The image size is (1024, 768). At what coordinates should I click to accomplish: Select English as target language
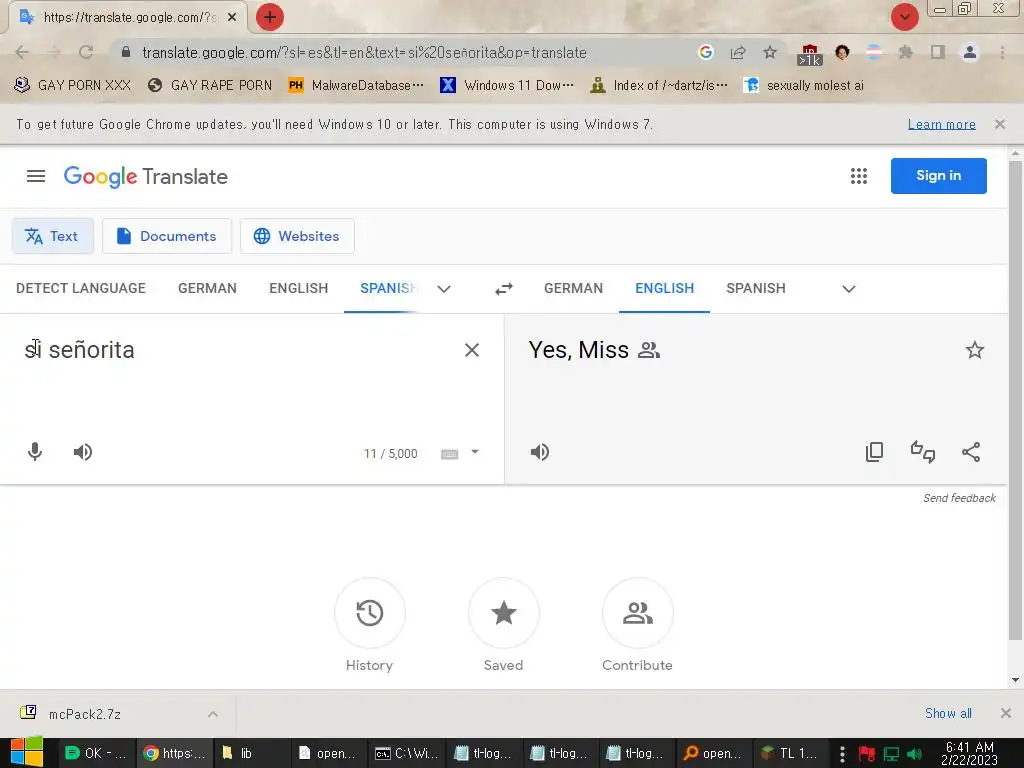pos(664,288)
